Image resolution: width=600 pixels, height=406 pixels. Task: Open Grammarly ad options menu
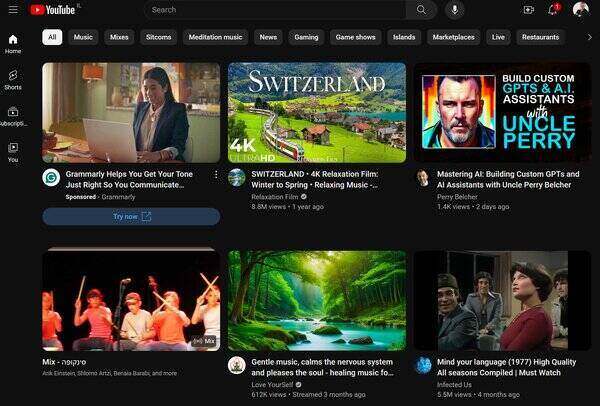pyautogui.click(x=216, y=174)
